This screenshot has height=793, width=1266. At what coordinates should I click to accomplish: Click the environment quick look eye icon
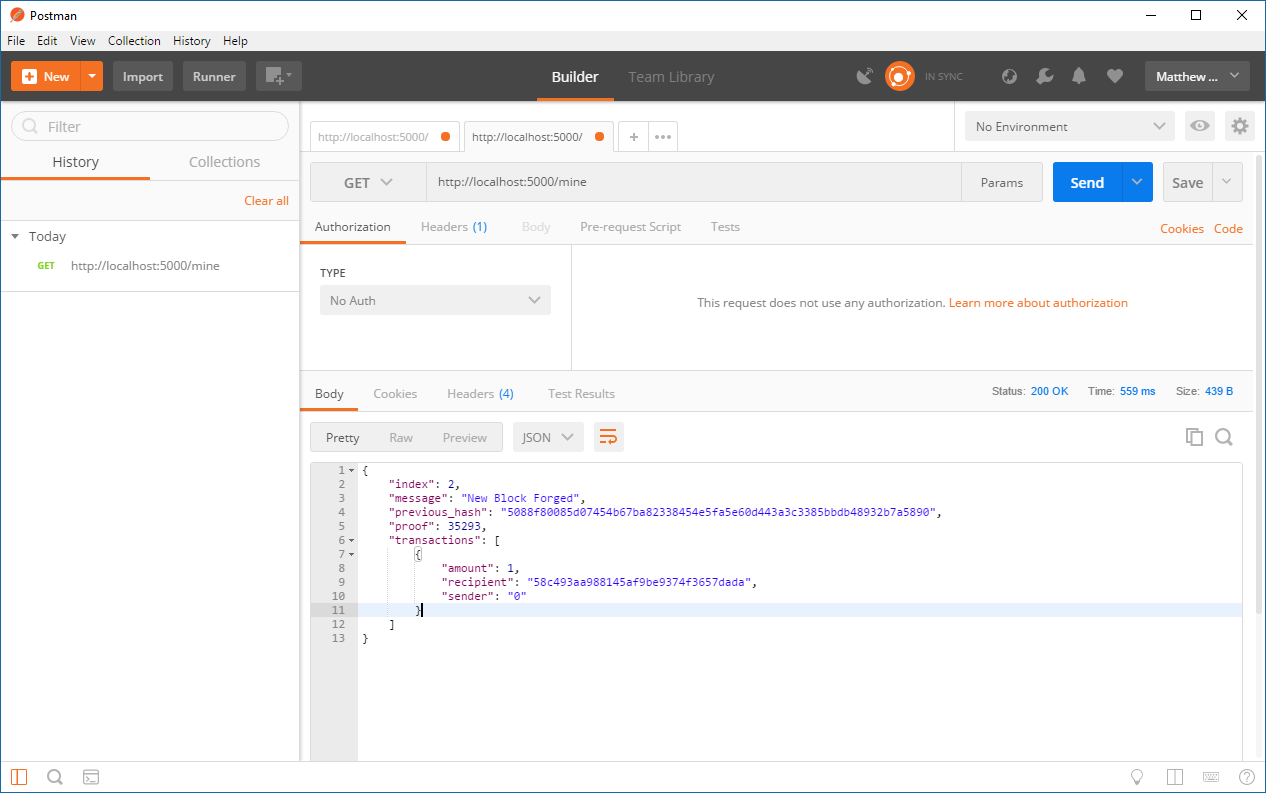tap(1200, 126)
